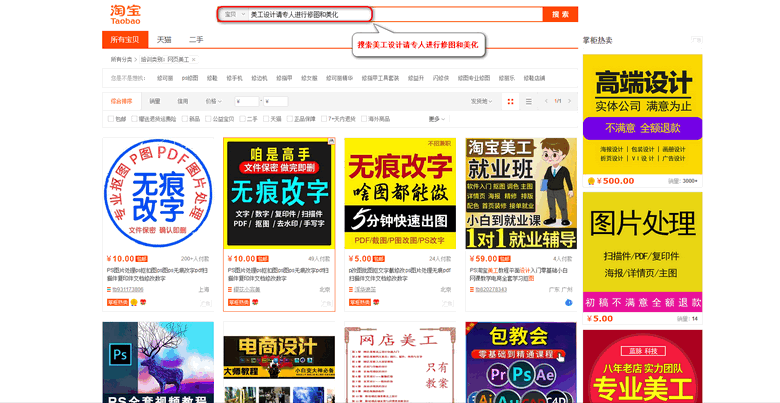Select the 销量 sort tab
The height and width of the screenshot is (403, 780).
pyautogui.click(x=155, y=101)
